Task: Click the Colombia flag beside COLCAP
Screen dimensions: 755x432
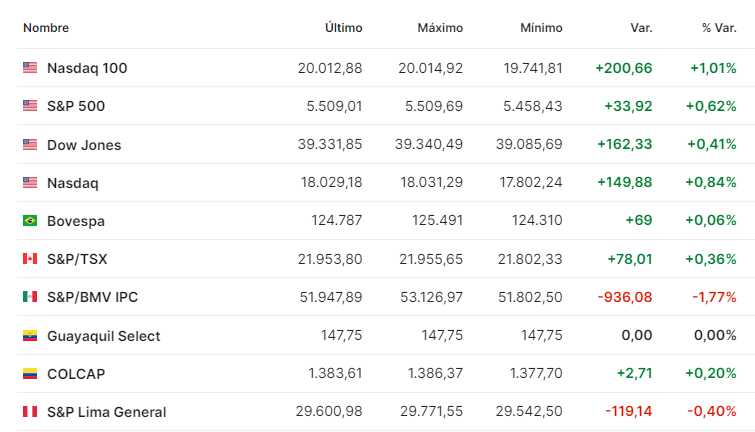Action: point(30,373)
